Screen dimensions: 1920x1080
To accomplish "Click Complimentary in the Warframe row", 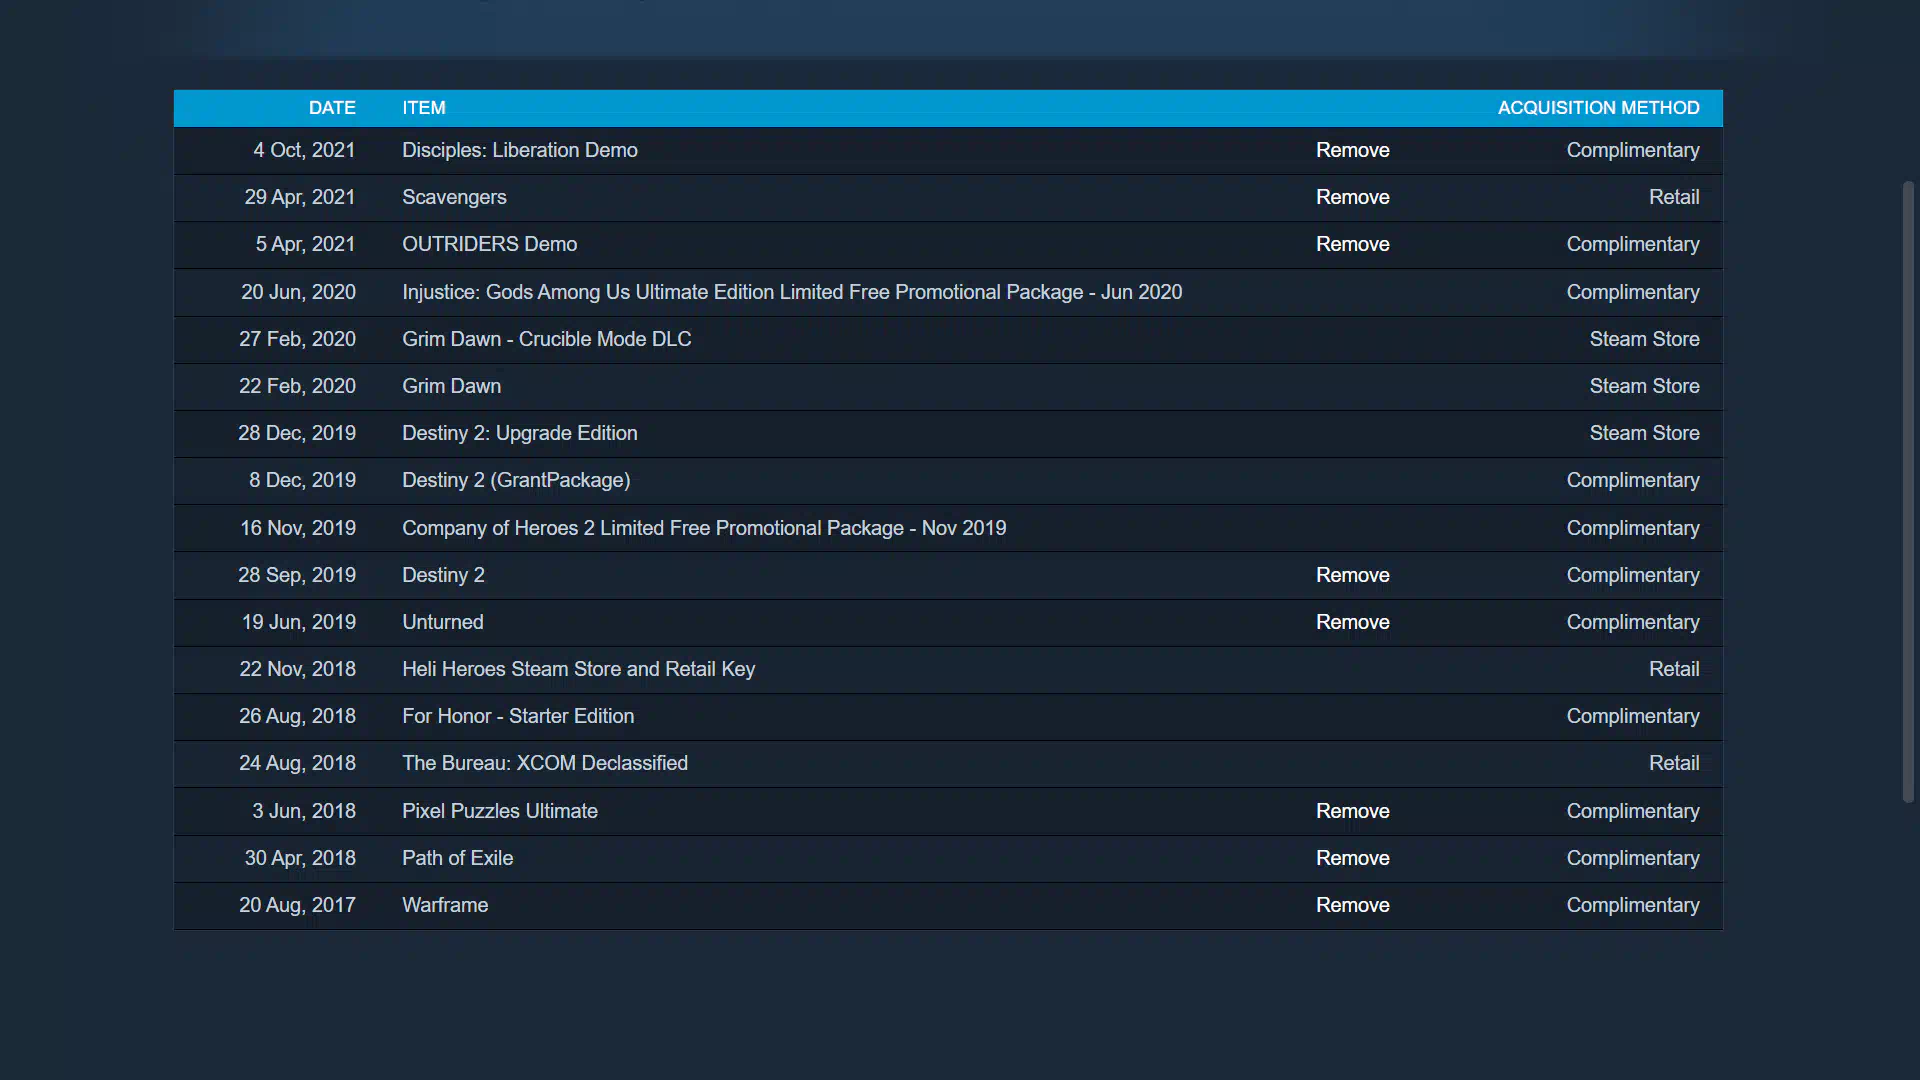I will pos(1632,905).
